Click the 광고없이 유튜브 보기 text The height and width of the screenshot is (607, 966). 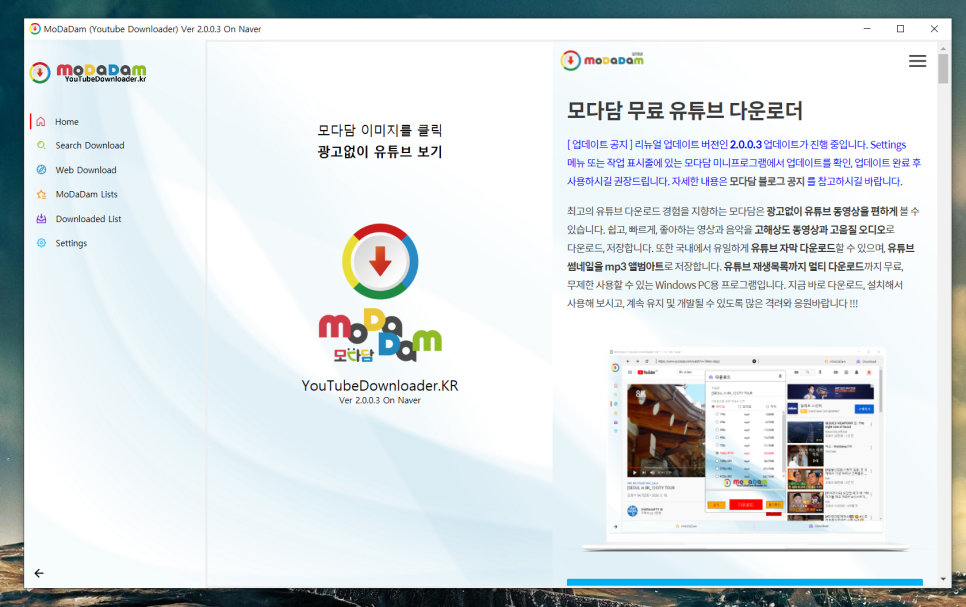[380, 152]
